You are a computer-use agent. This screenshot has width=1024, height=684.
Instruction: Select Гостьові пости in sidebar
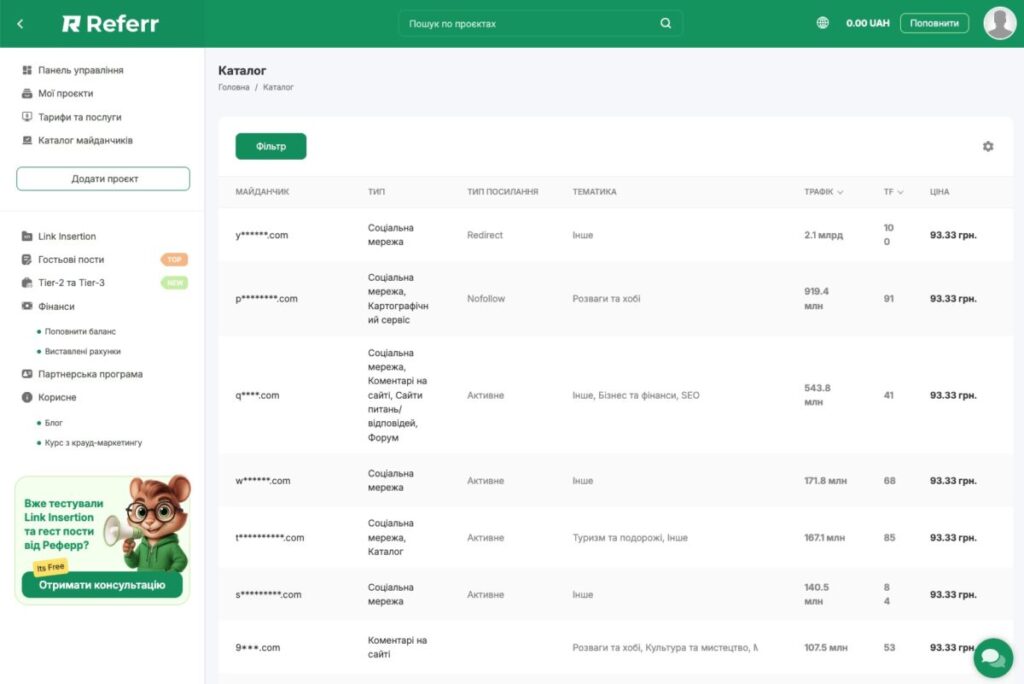click(71, 259)
